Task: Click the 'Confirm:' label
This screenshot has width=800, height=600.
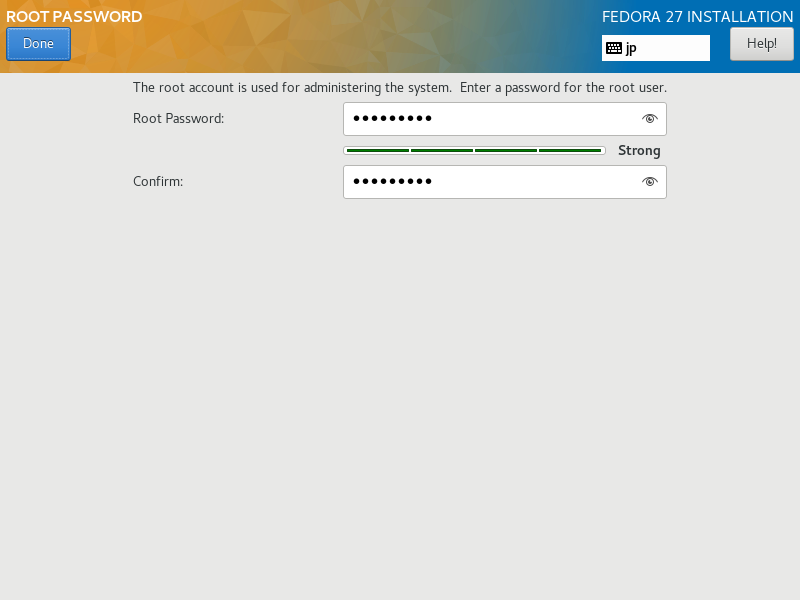Action: tap(158, 182)
